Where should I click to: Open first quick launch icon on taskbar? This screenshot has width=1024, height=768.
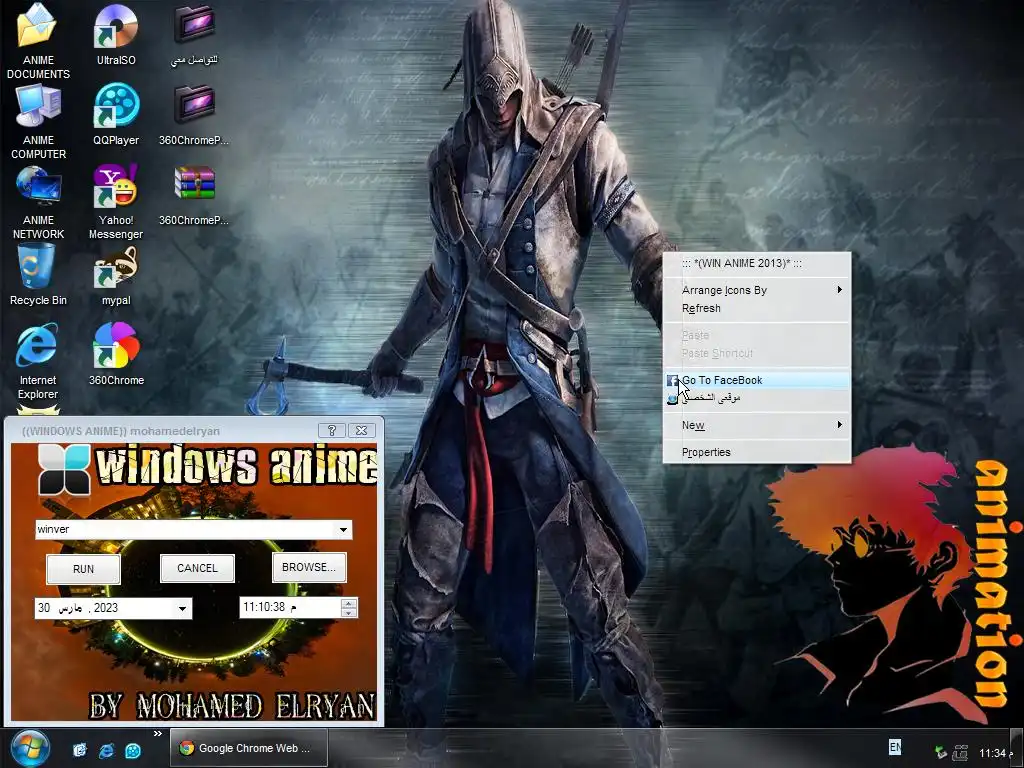click(x=80, y=750)
